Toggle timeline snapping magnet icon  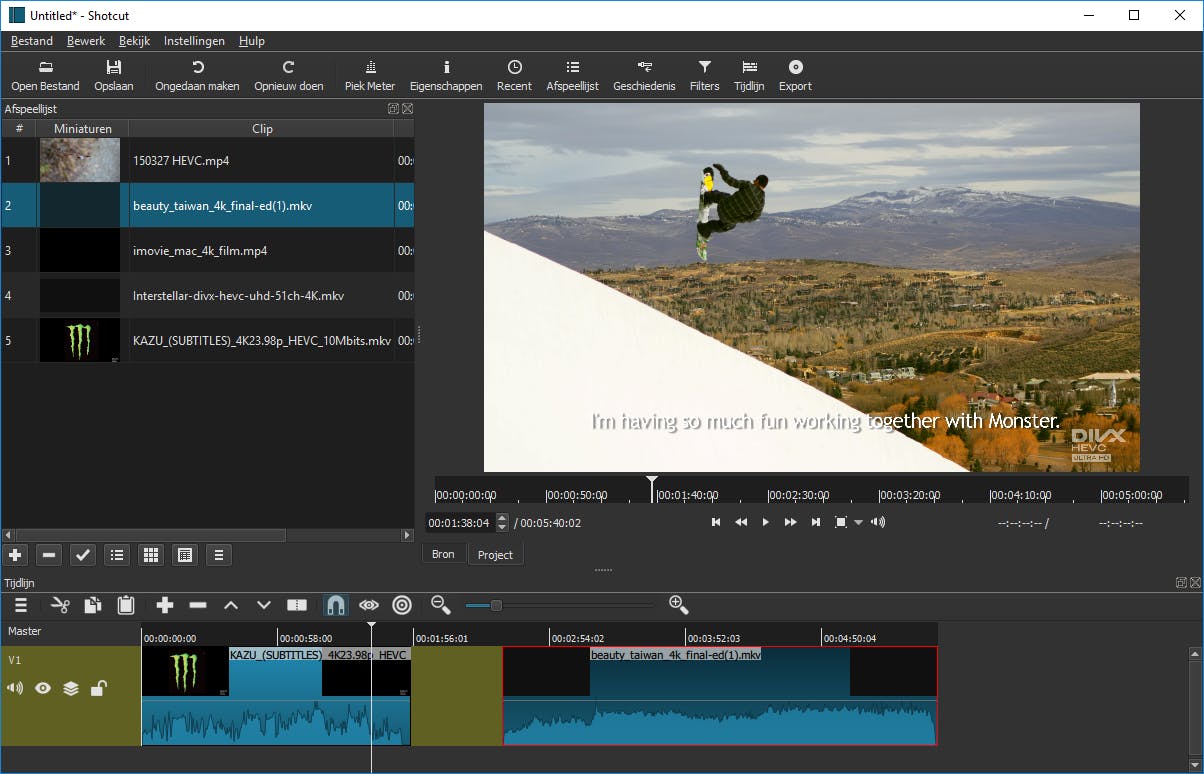(x=336, y=605)
